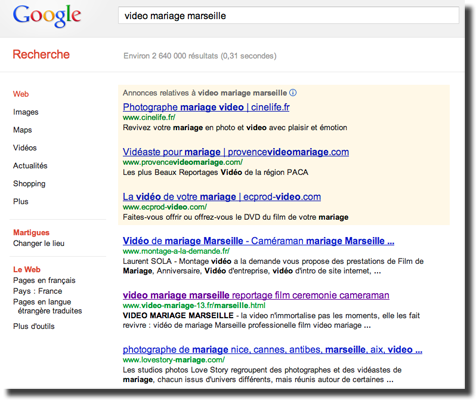Screen dimensions: 476x400
Task: Click the ad info icon next to Annonces
Action: (x=293, y=93)
